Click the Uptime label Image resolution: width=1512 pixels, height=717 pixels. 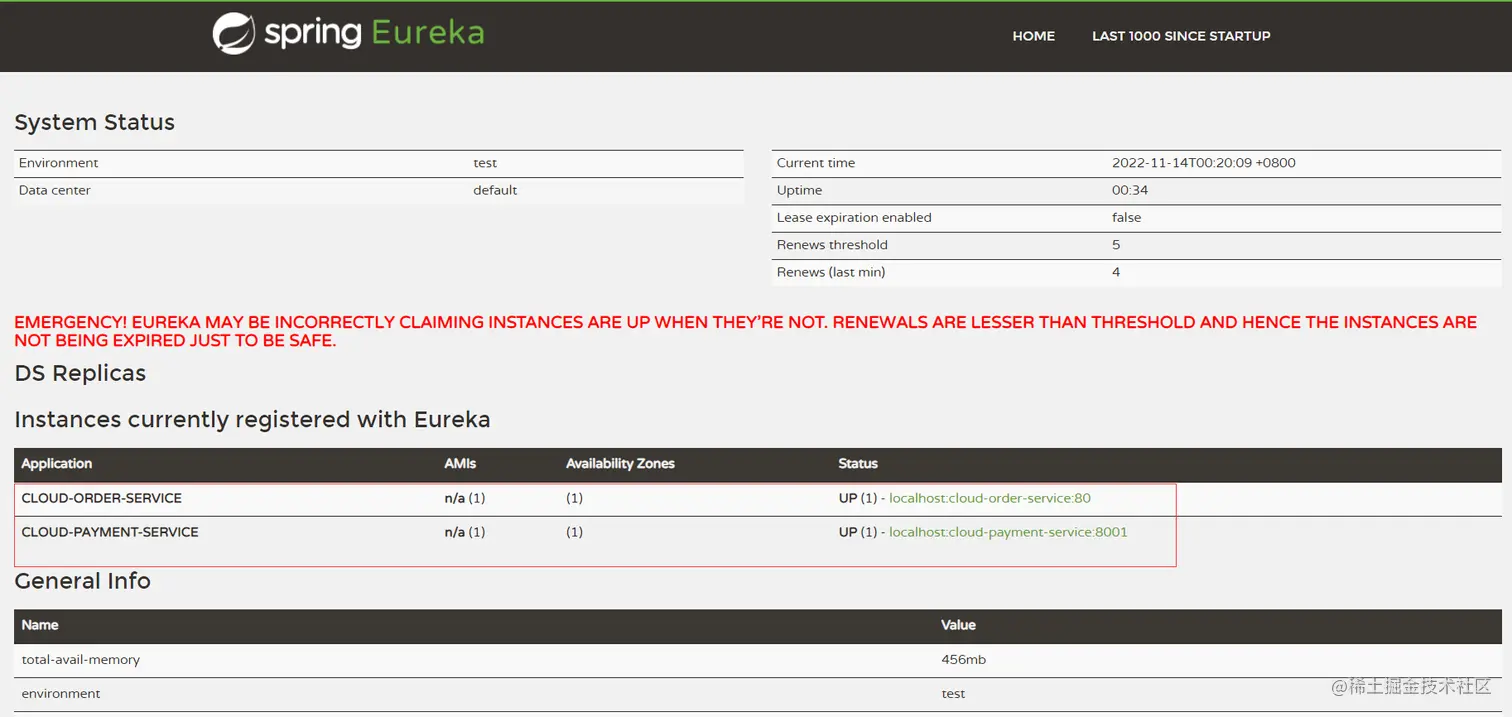(x=799, y=190)
